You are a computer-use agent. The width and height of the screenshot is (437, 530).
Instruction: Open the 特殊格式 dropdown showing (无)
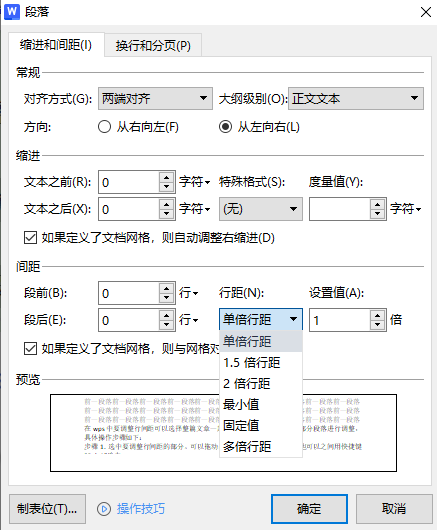pos(261,209)
